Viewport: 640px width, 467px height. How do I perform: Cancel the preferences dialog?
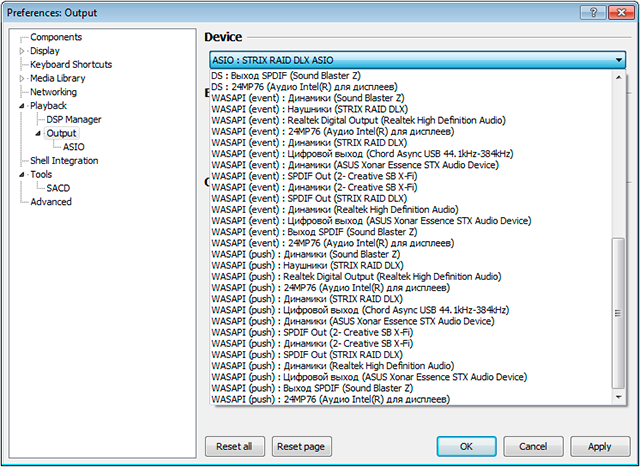coord(533,447)
